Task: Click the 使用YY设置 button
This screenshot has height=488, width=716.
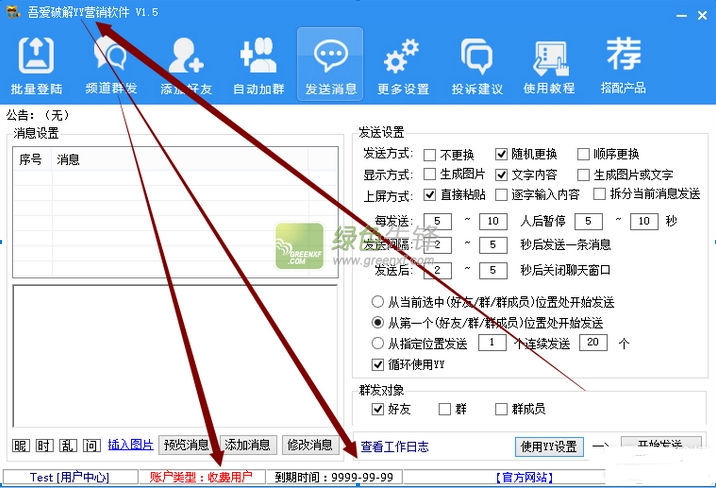Action: point(549,446)
